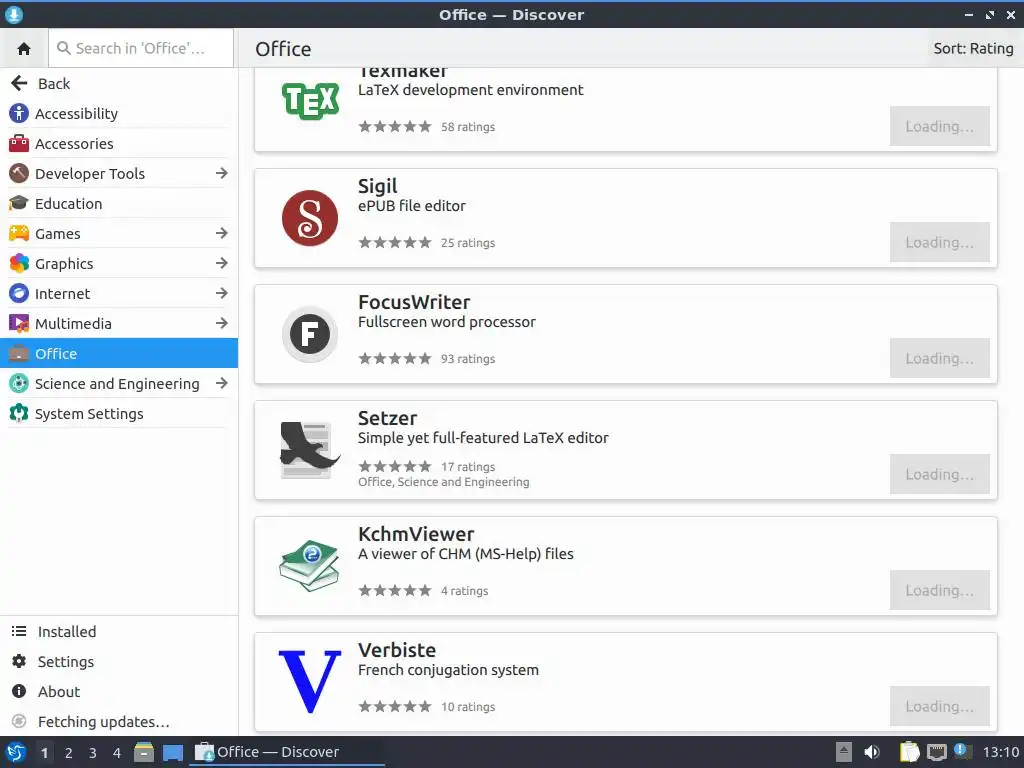Click the red Accessories toolbox icon

19,144
